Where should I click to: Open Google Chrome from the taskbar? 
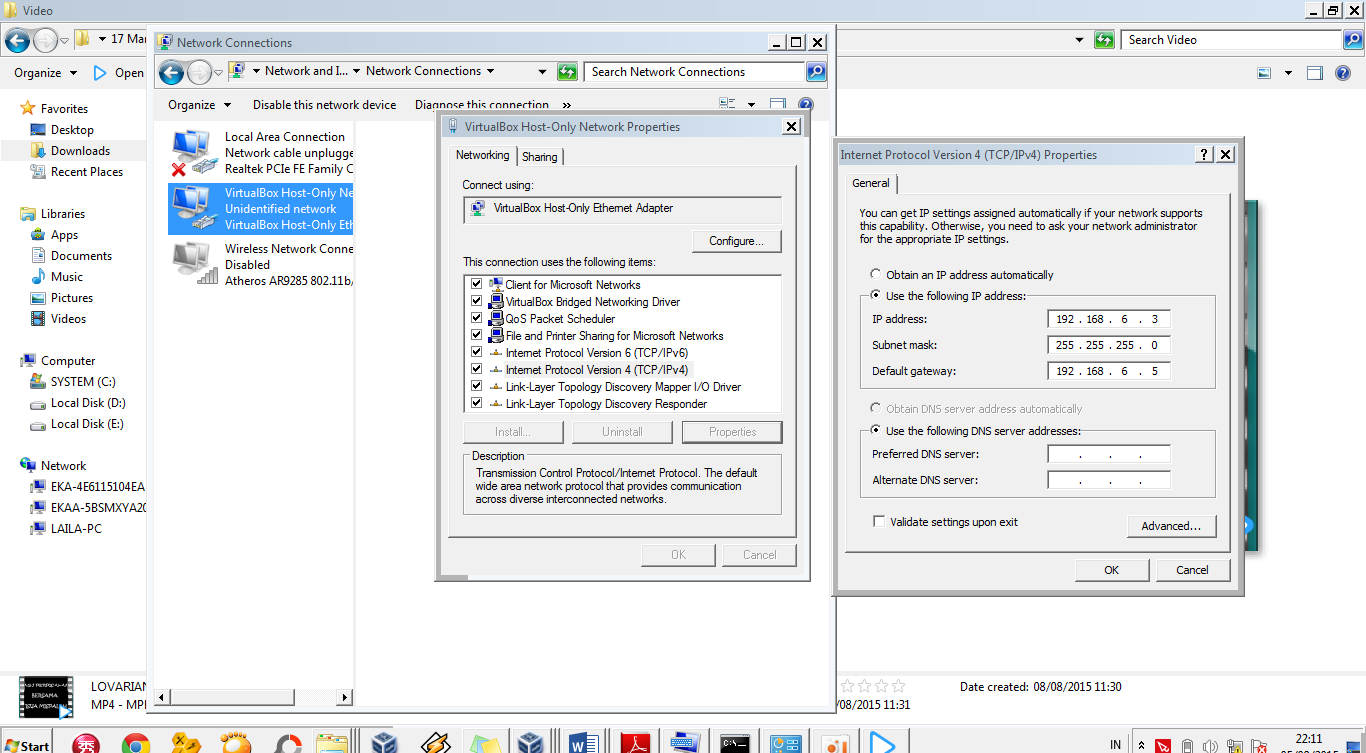(136, 744)
